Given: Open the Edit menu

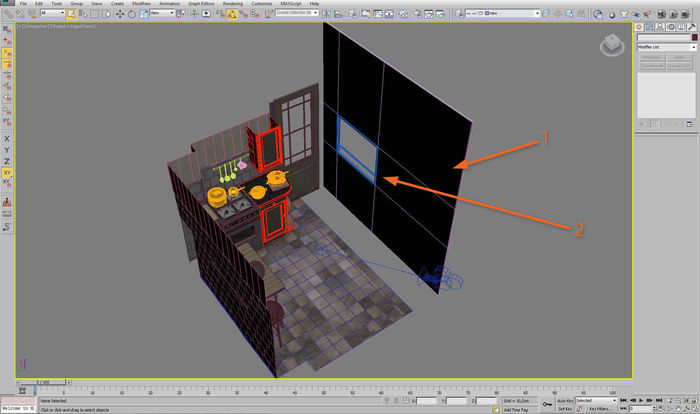Looking at the screenshot, I should [39, 4].
